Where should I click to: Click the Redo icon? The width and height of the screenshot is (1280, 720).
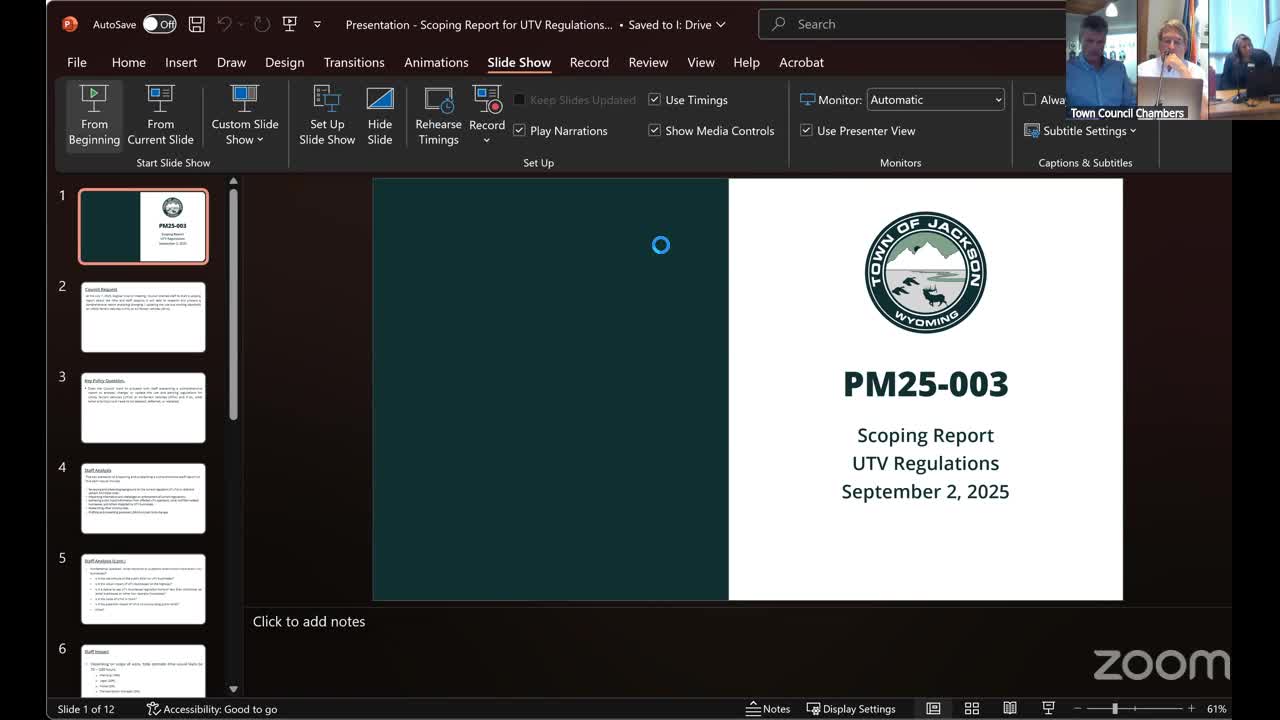261,24
